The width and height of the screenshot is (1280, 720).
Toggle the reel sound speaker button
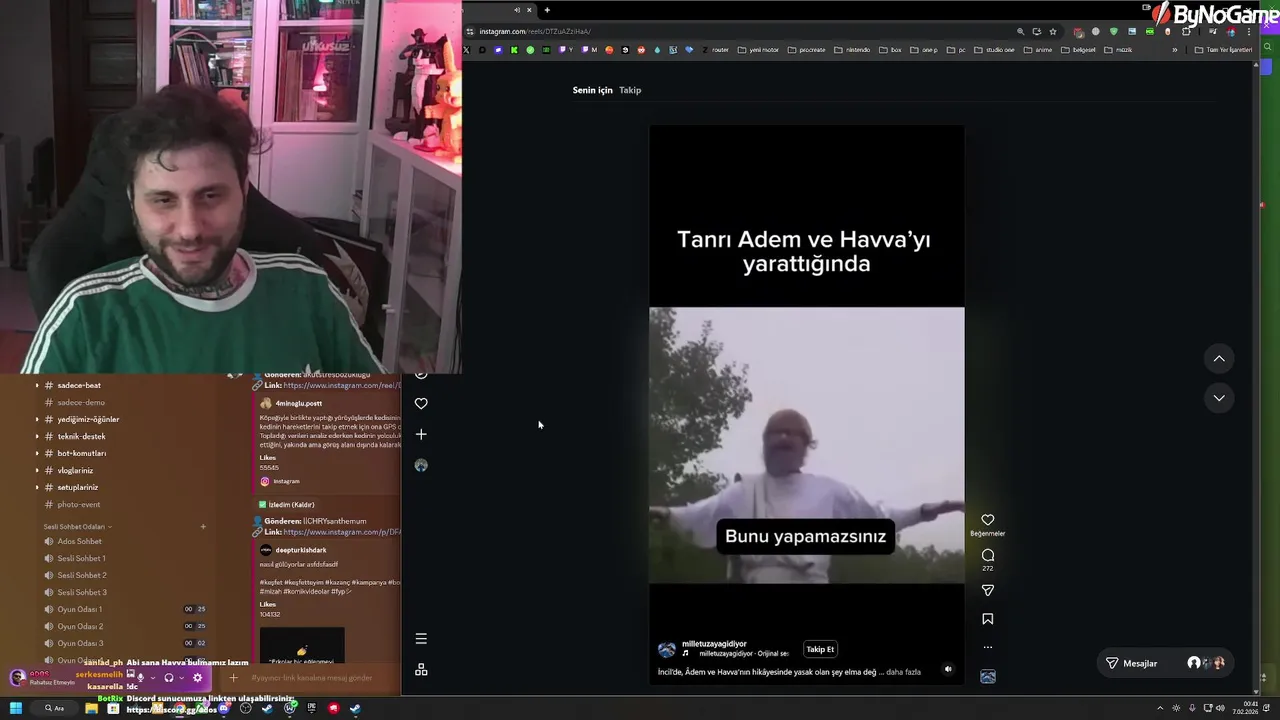coord(948,670)
